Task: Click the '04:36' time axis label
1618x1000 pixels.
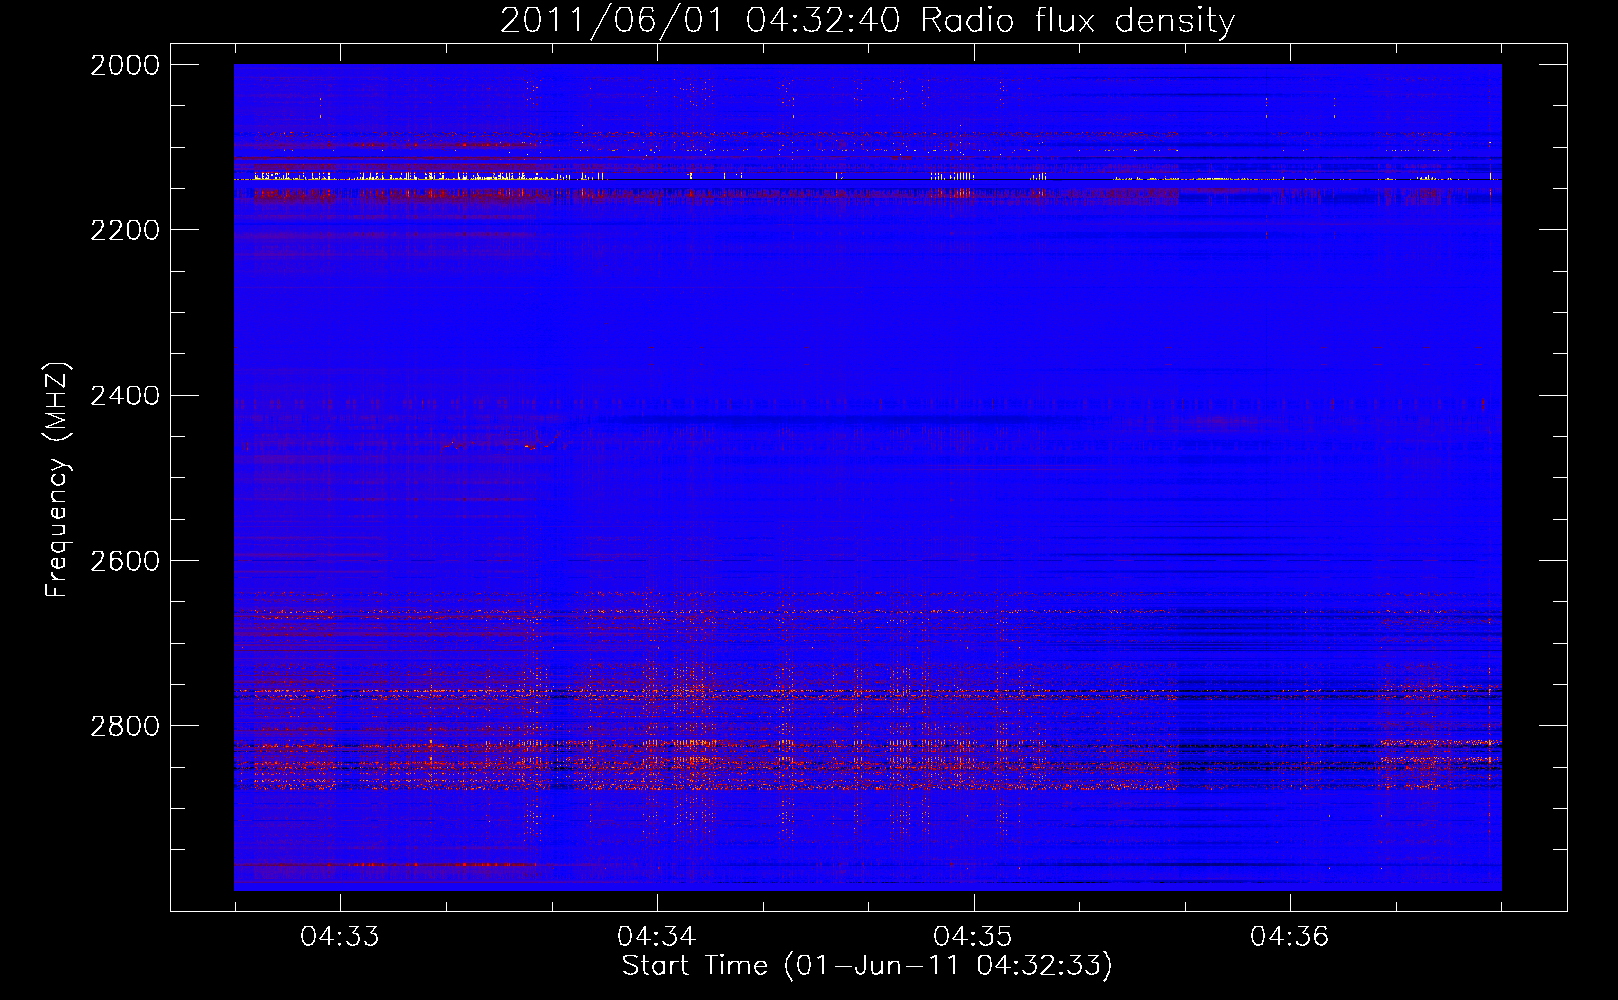Action: pos(1290,937)
